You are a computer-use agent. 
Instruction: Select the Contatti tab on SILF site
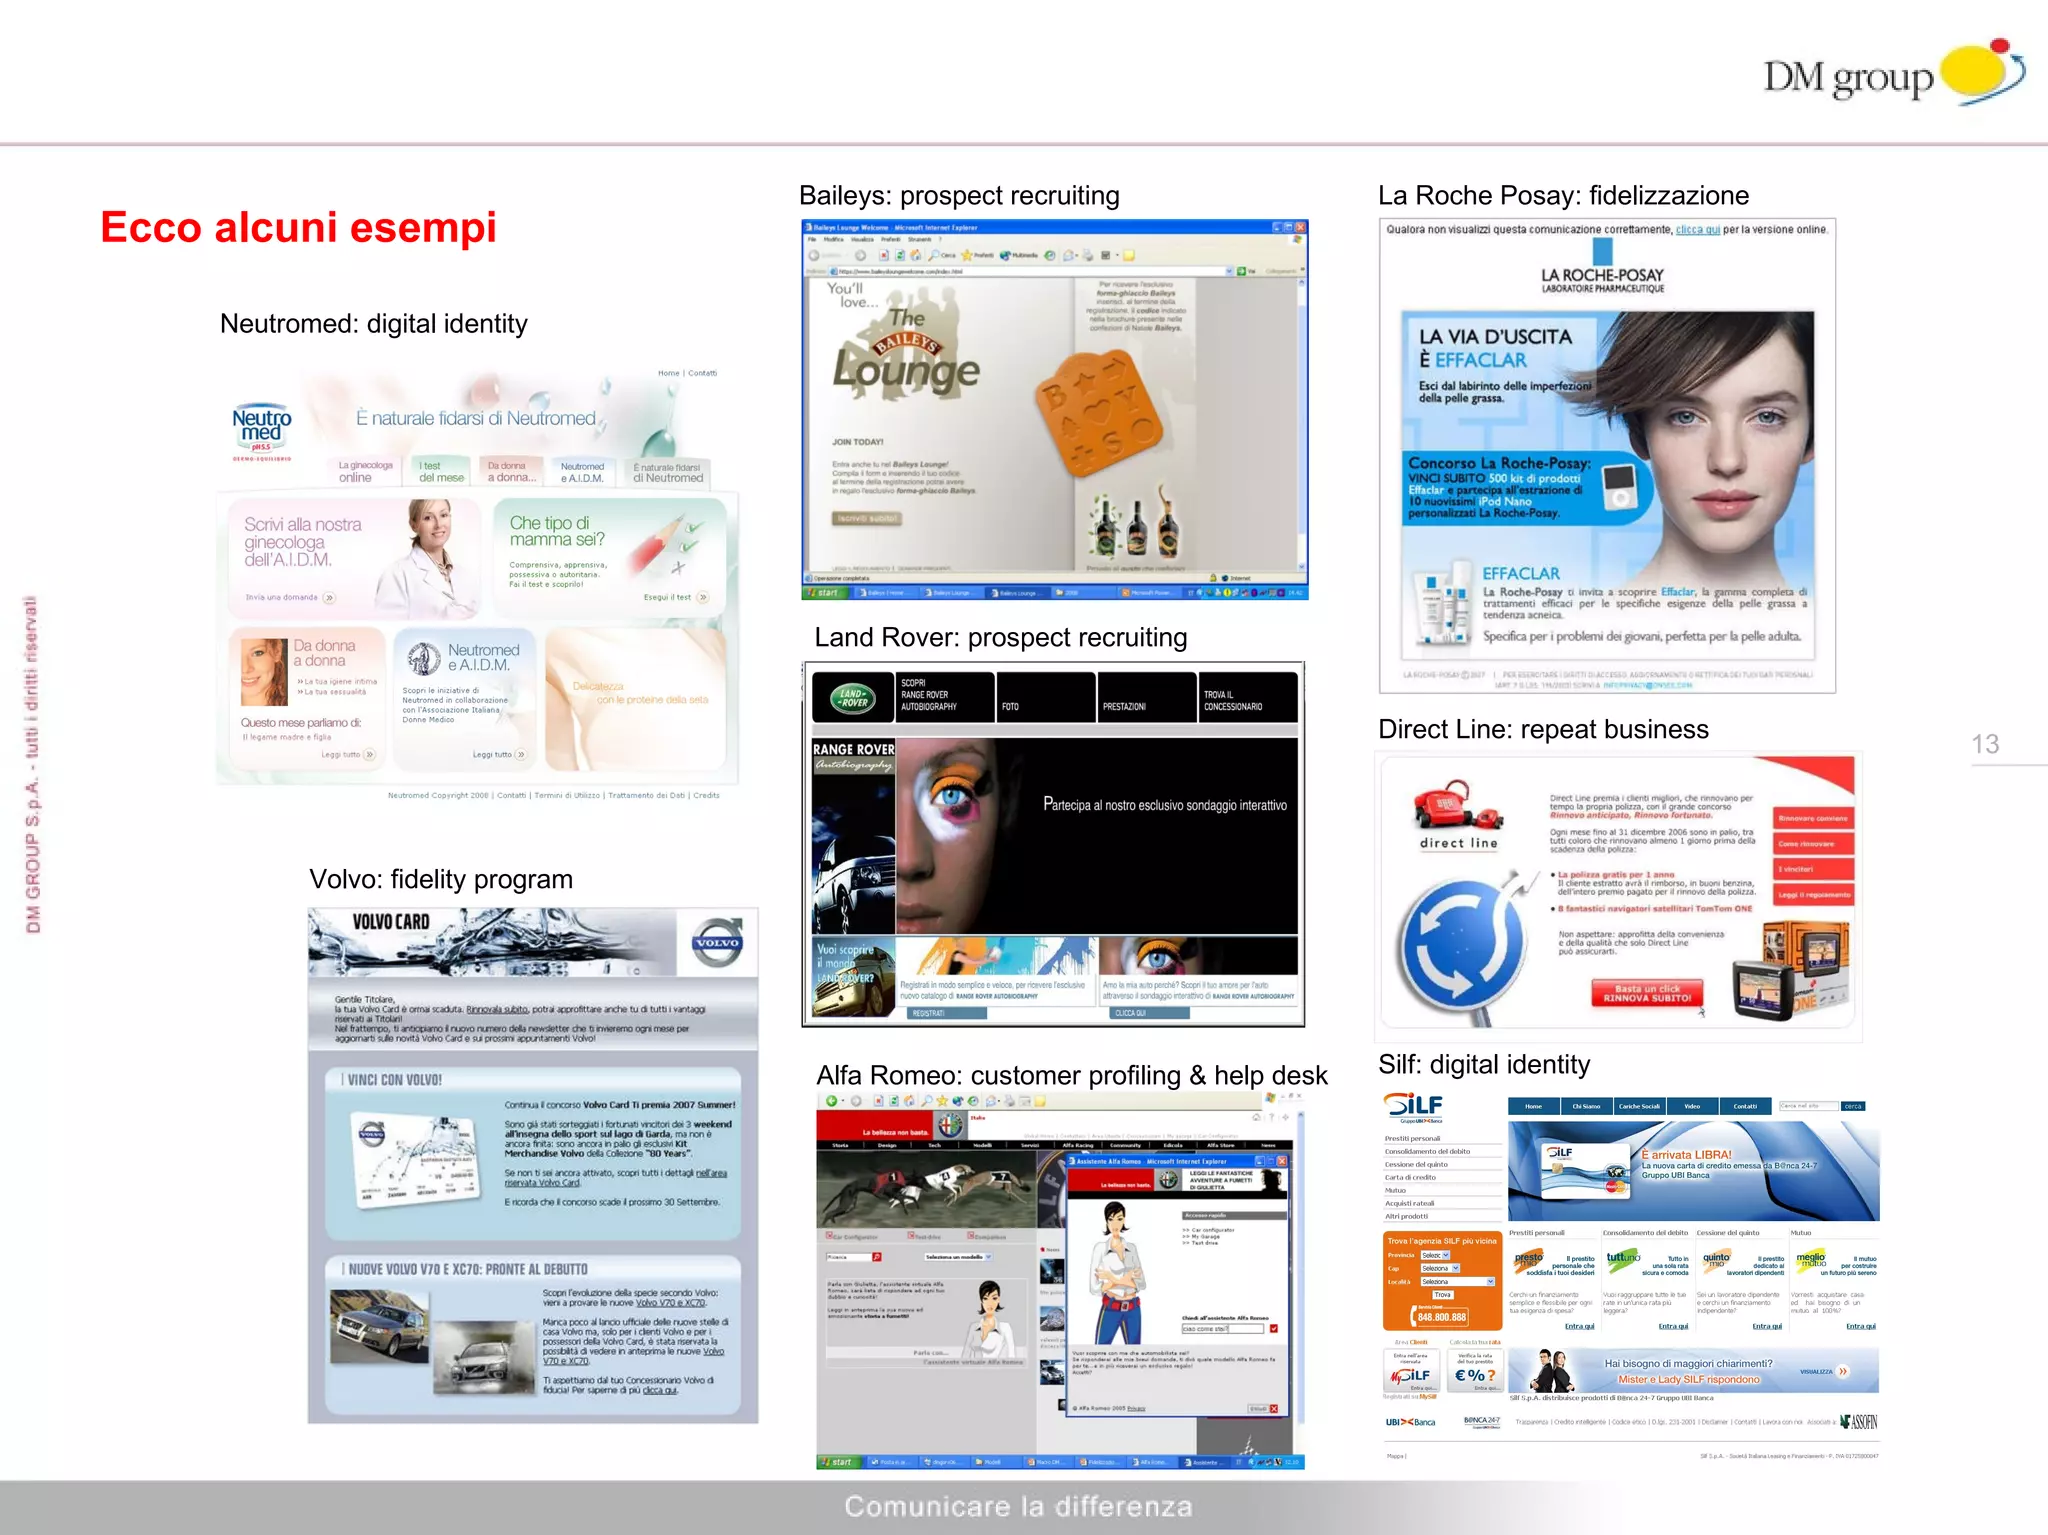click(1745, 1106)
